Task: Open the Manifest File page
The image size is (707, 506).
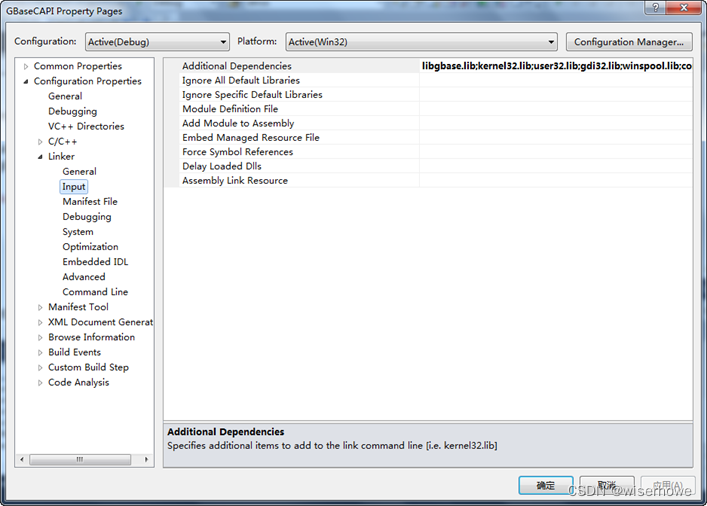Action: pyautogui.click(x=90, y=202)
